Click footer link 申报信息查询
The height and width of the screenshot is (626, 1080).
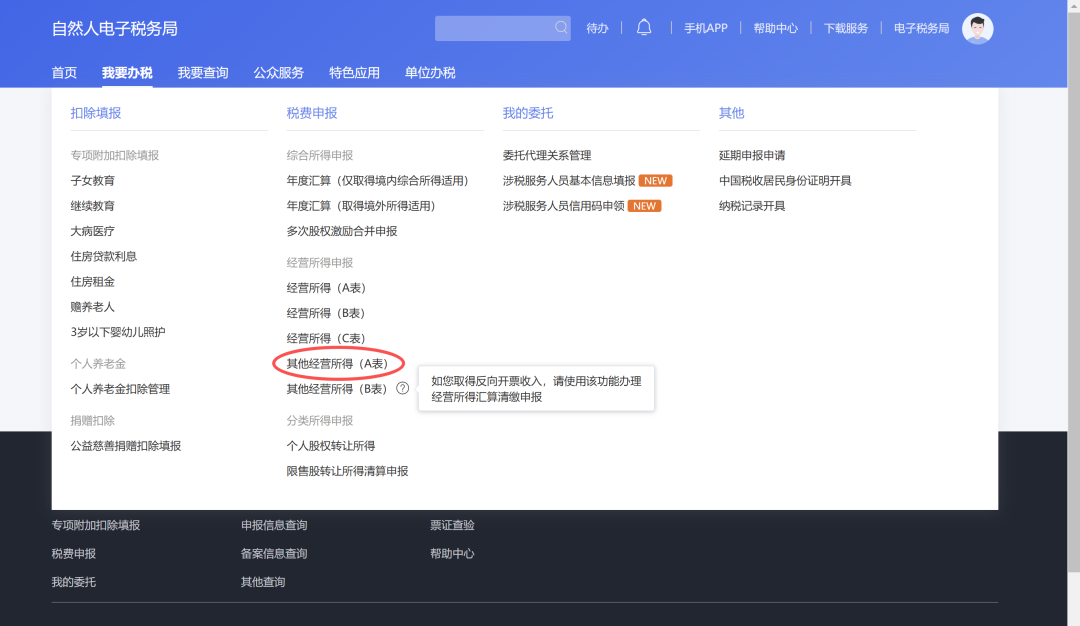tap(274, 525)
